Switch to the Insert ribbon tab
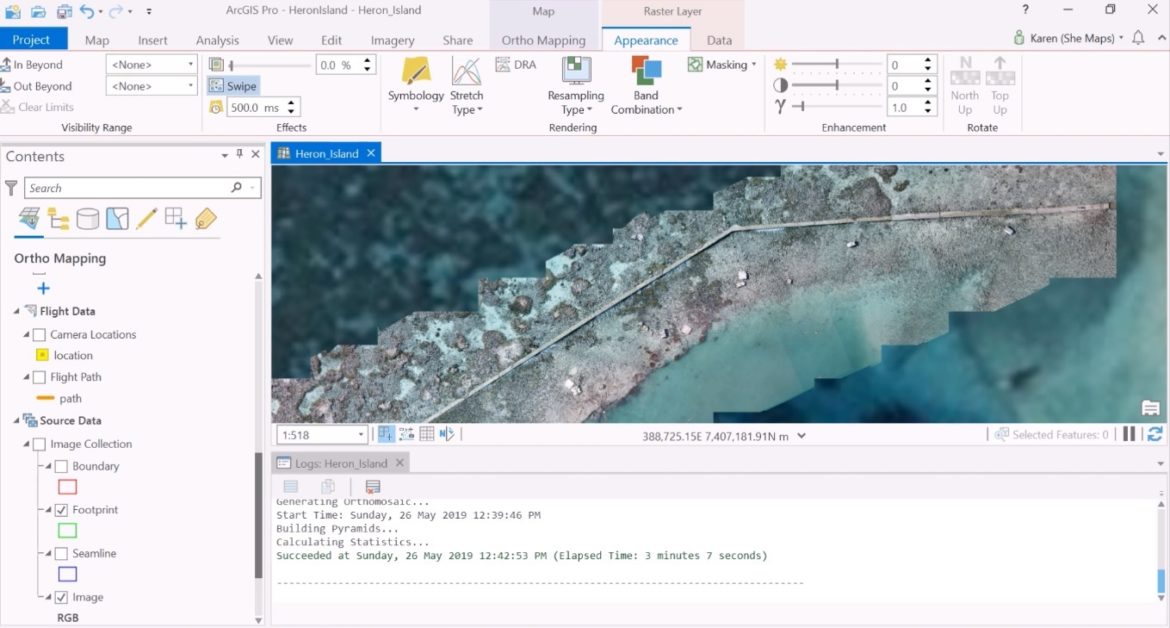Viewport: 1170px width, 628px height. (x=152, y=40)
